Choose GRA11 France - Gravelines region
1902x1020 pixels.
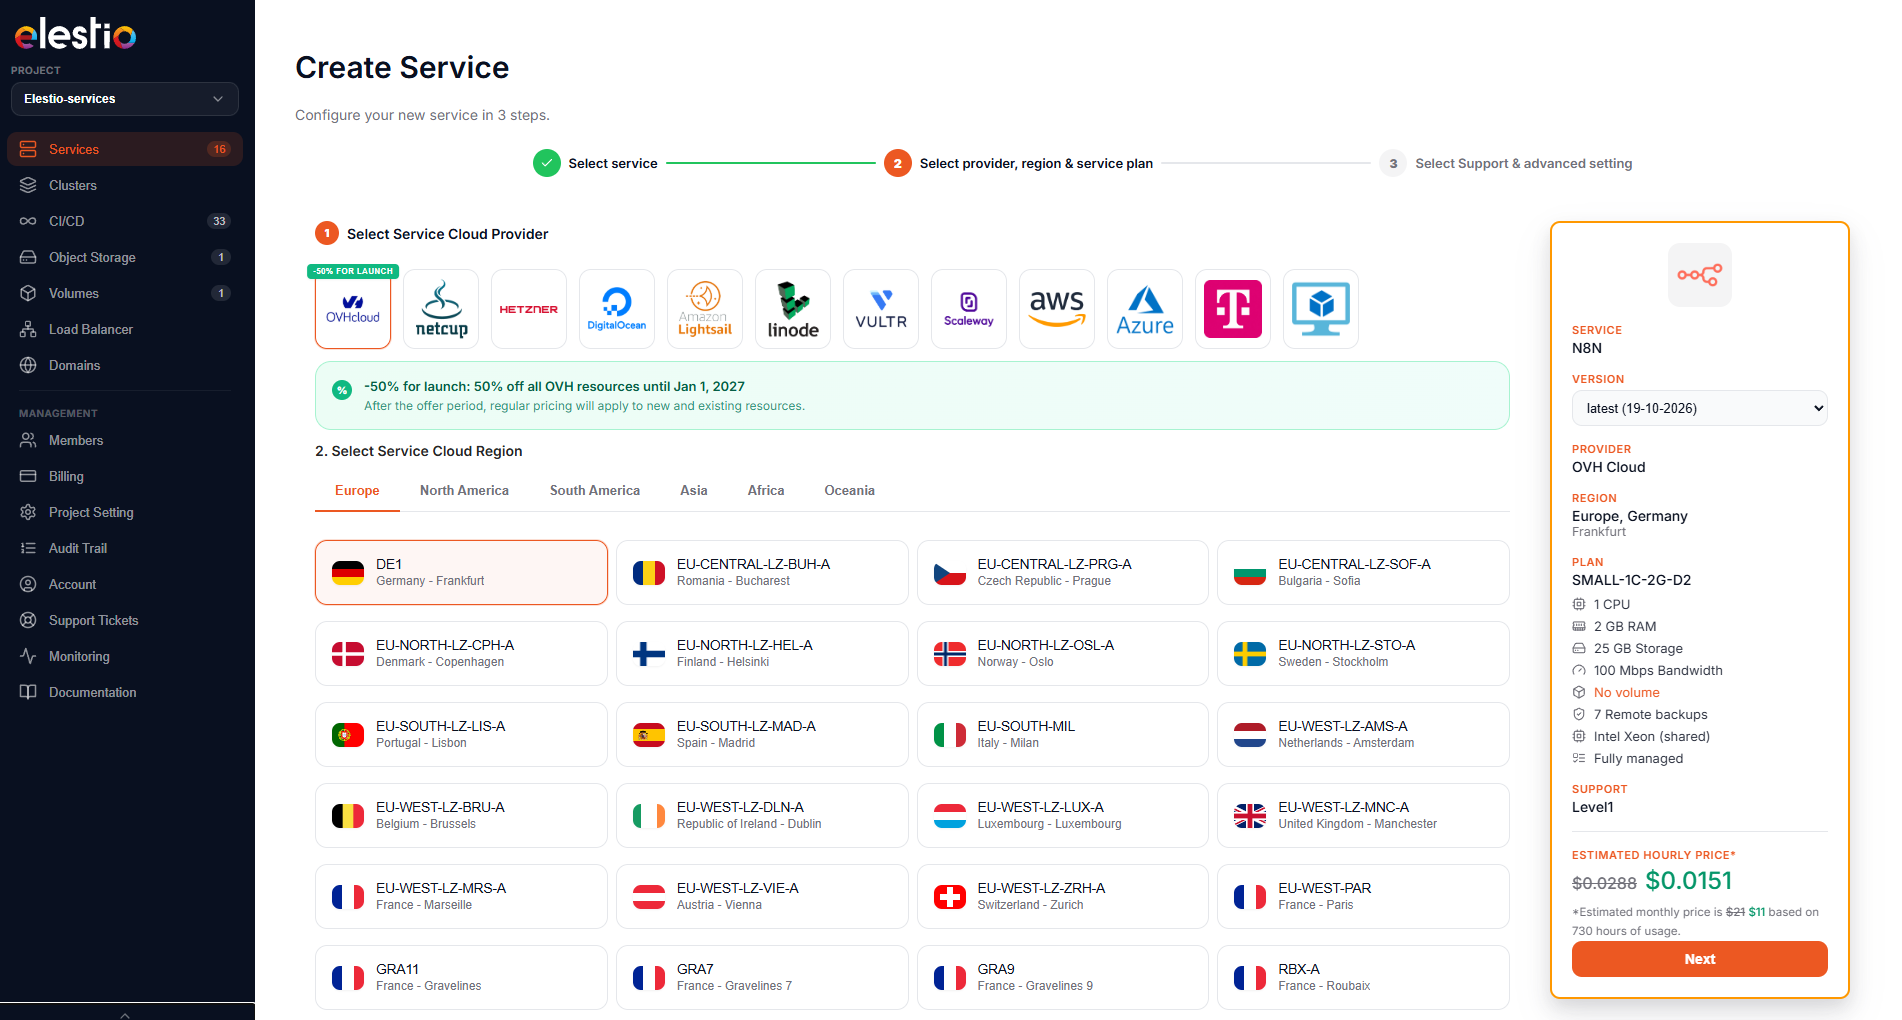461,978
